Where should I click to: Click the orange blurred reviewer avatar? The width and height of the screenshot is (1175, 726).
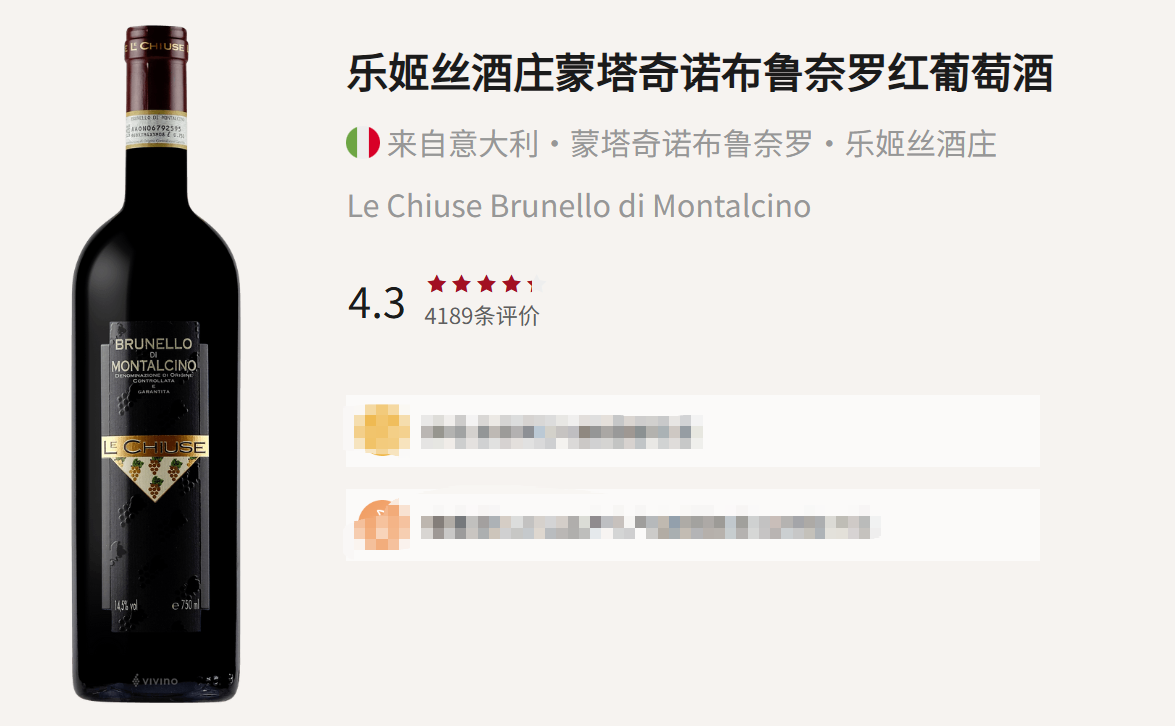click(381, 525)
